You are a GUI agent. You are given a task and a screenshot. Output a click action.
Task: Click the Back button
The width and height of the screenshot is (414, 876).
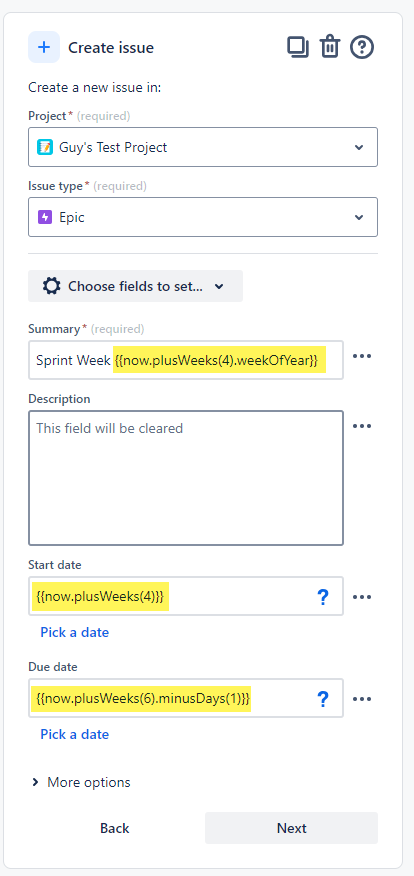(x=115, y=828)
